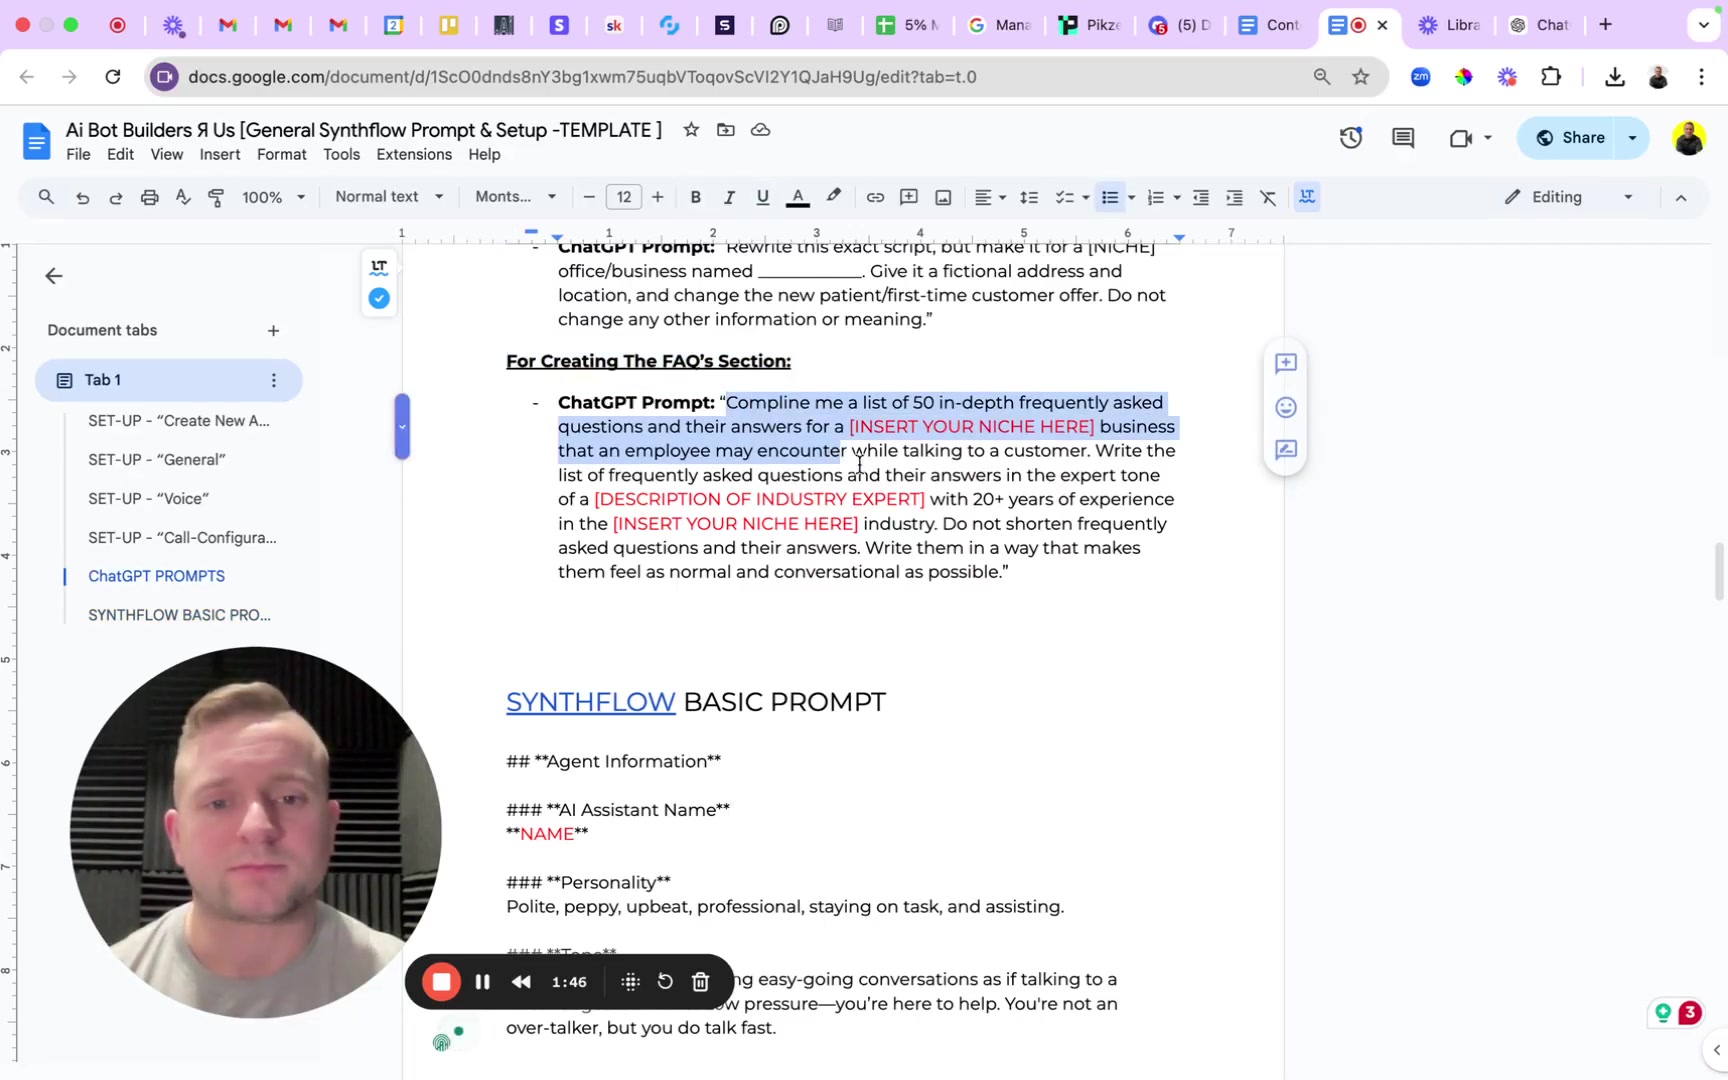Screen dimensions: 1728x1080
Task: Run spelling and grammar check
Action: pyautogui.click(x=183, y=197)
